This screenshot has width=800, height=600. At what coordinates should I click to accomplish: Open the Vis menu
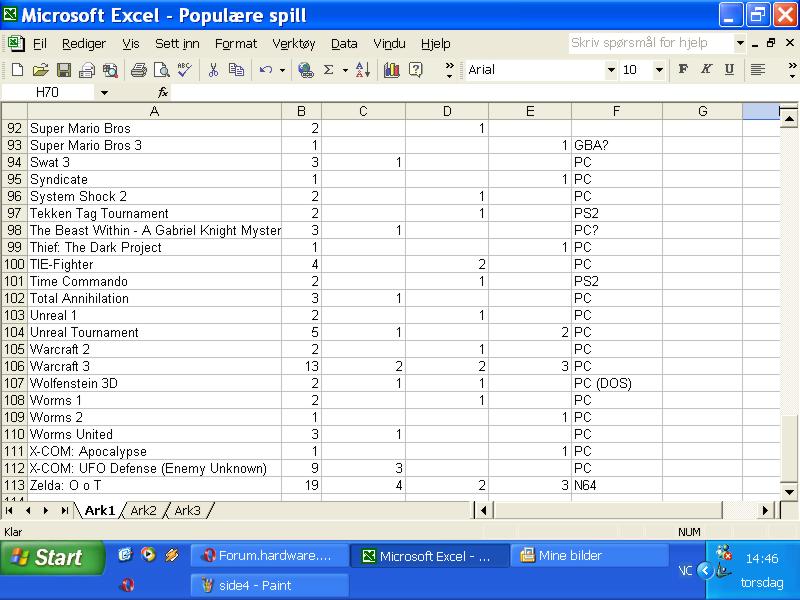point(131,44)
